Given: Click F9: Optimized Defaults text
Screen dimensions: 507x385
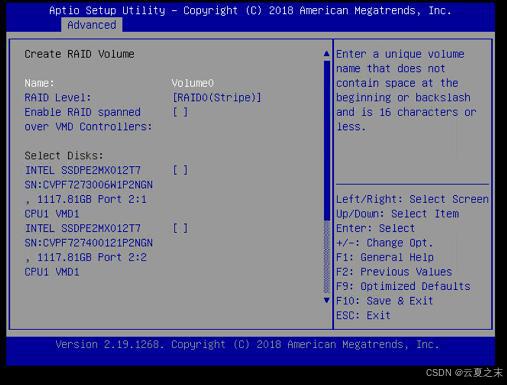Looking at the screenshot, I should click(403, 286).
